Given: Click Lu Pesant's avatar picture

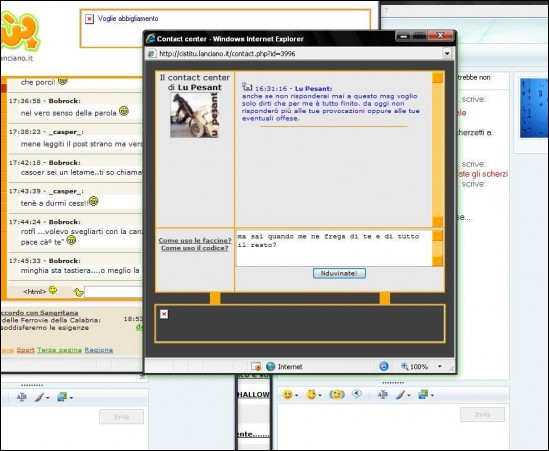Looking at the screenshot, I should [194, 115].
